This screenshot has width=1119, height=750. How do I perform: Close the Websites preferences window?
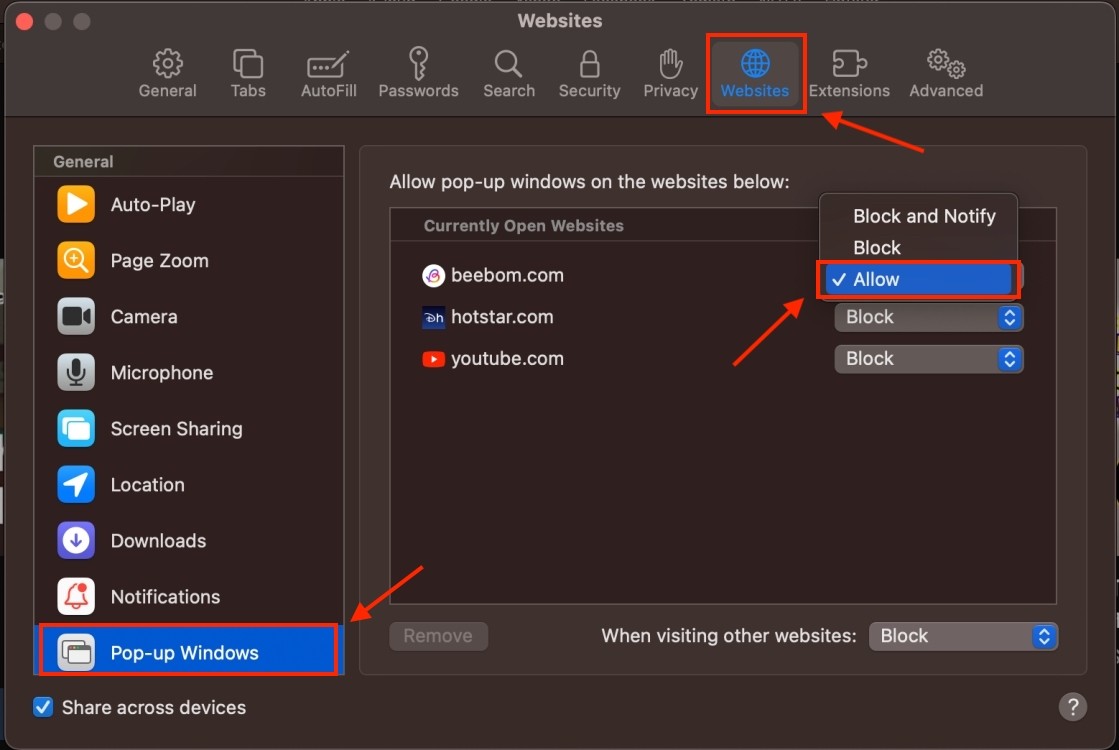coord(24,21)
